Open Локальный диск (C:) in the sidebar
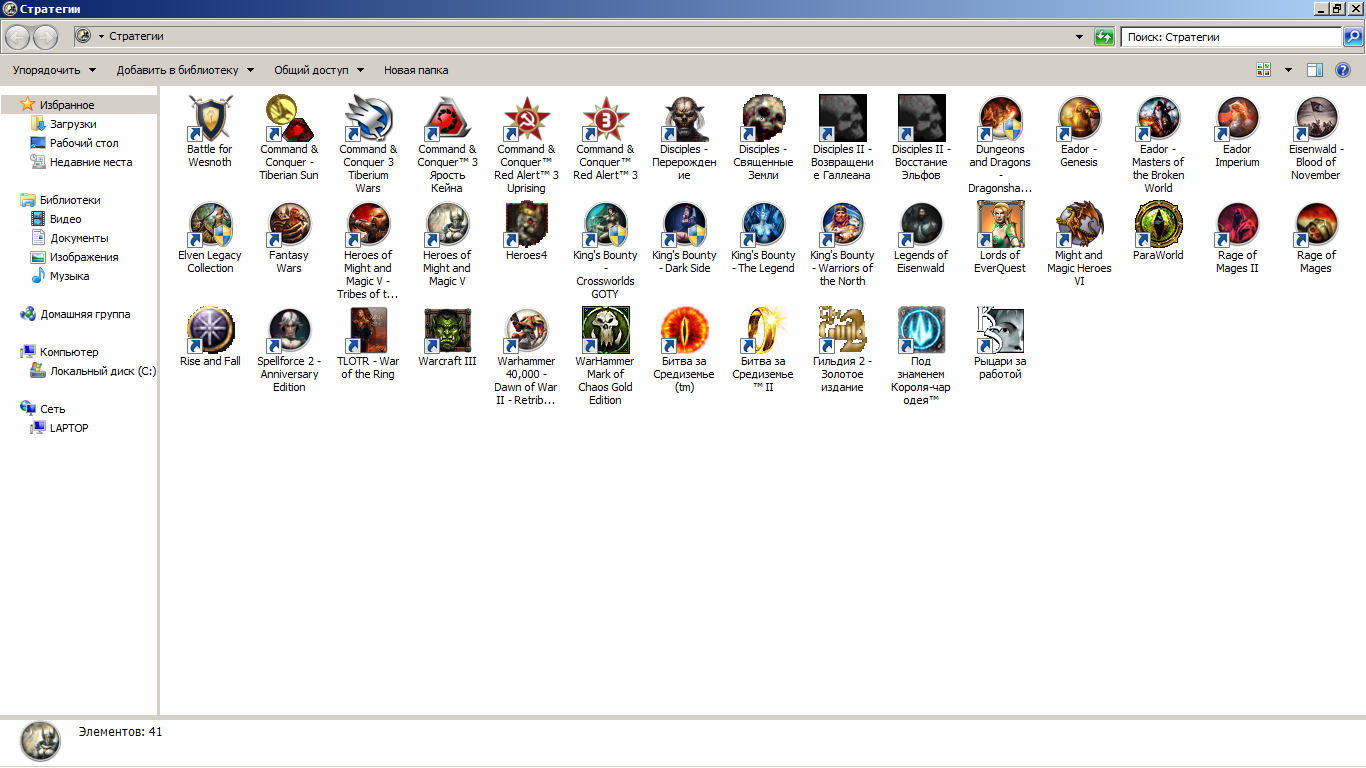1366x768 pixels. [103, 371]
